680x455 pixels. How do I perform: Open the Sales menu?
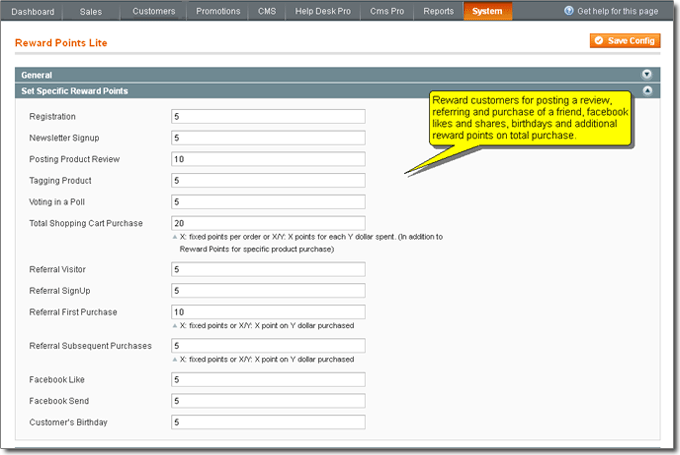click(91, 12)
